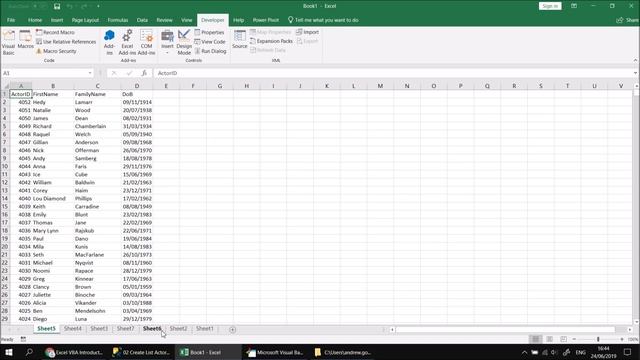
Task: Open the Data tab
Action: [x=142, y=20]
